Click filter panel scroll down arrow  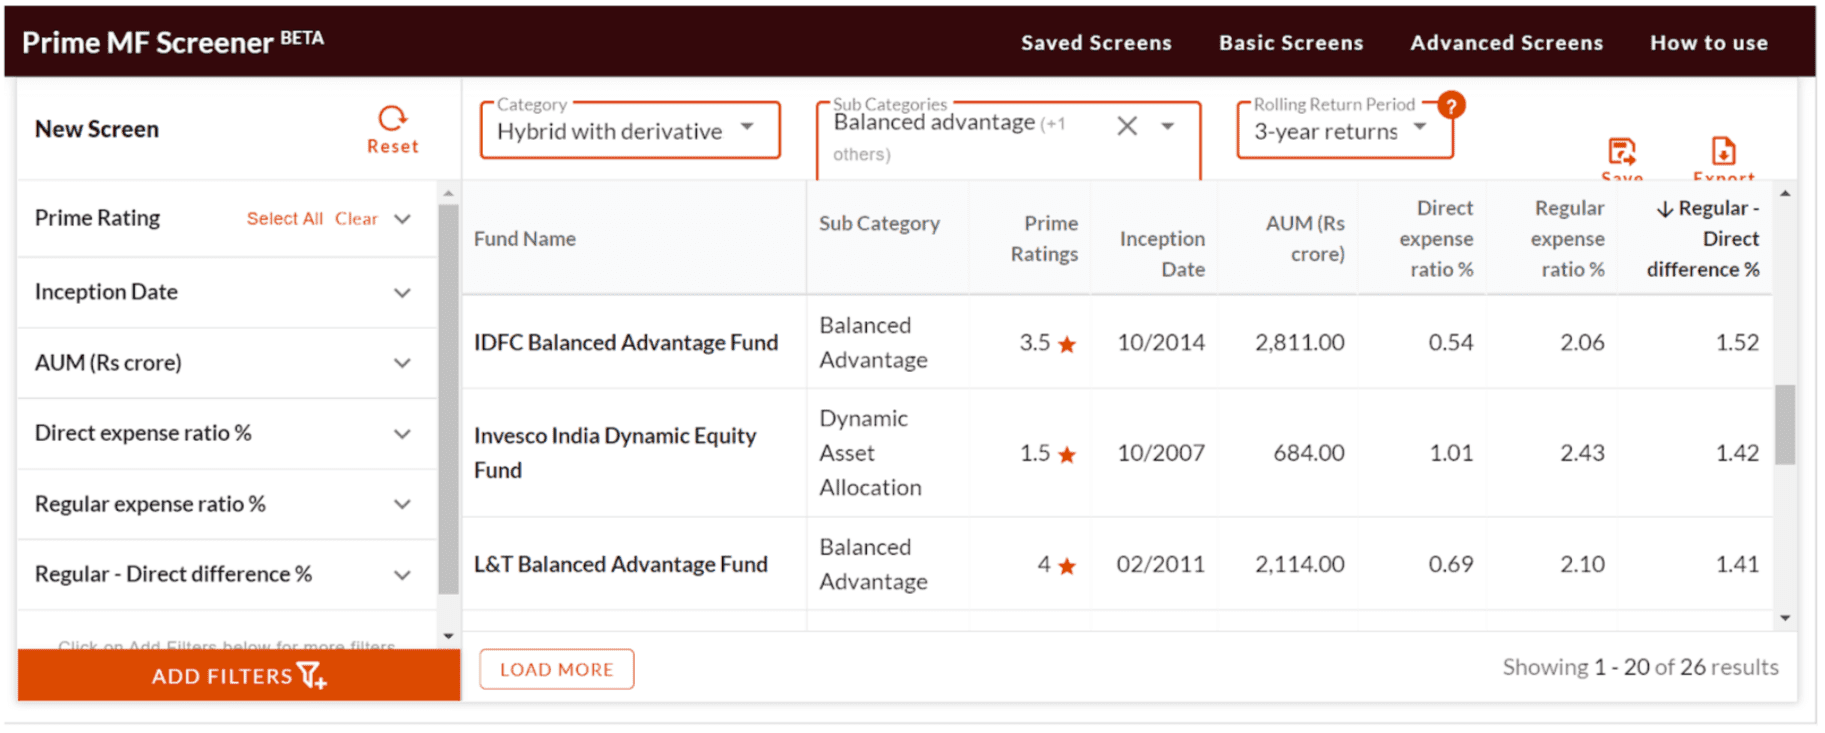point(448,636)
